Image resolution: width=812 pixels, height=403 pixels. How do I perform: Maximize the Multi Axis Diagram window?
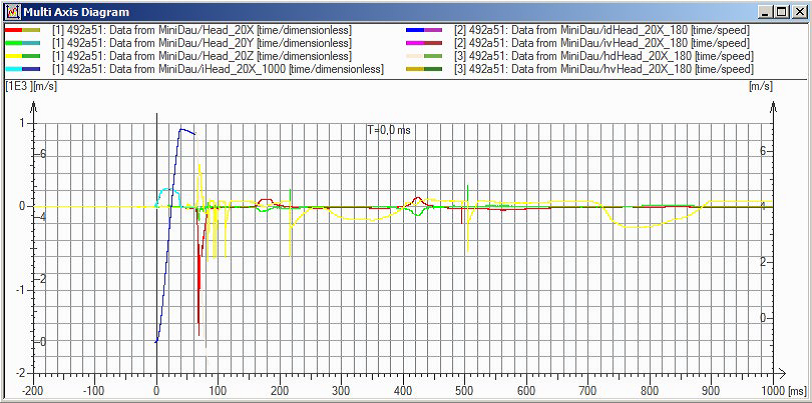click(782, 11)
